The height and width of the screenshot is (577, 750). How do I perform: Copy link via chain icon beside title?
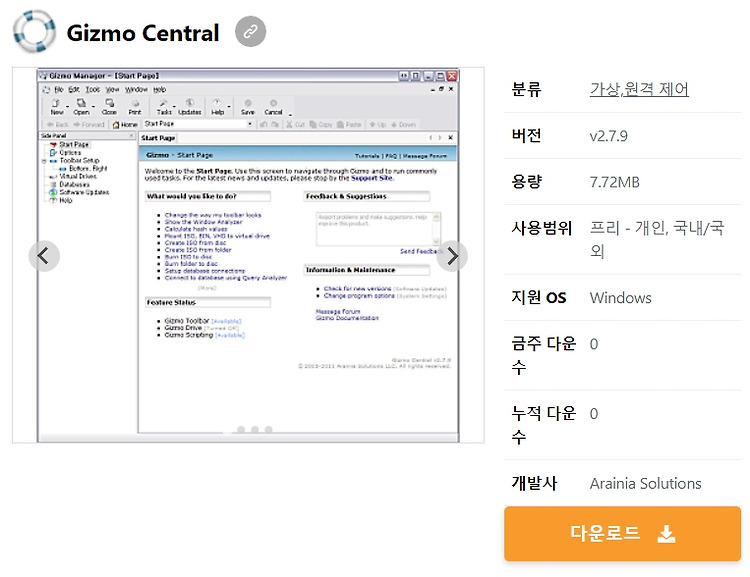click(x=250, y=32)
